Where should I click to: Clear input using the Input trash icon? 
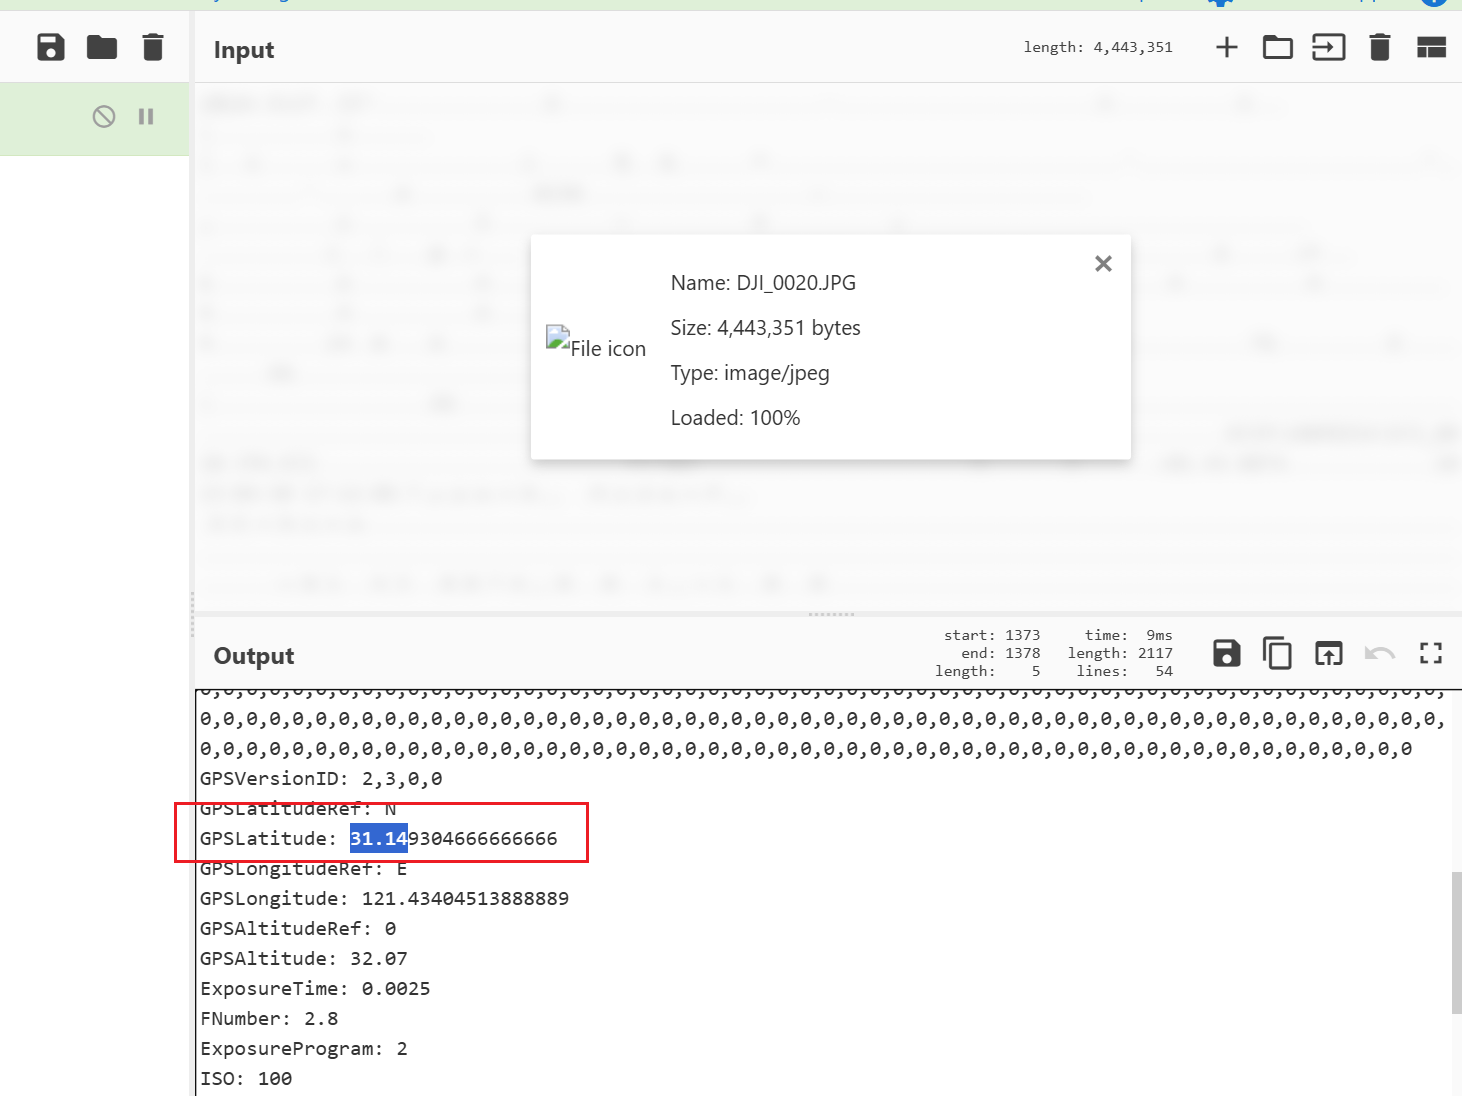(x=1379, y=47)
